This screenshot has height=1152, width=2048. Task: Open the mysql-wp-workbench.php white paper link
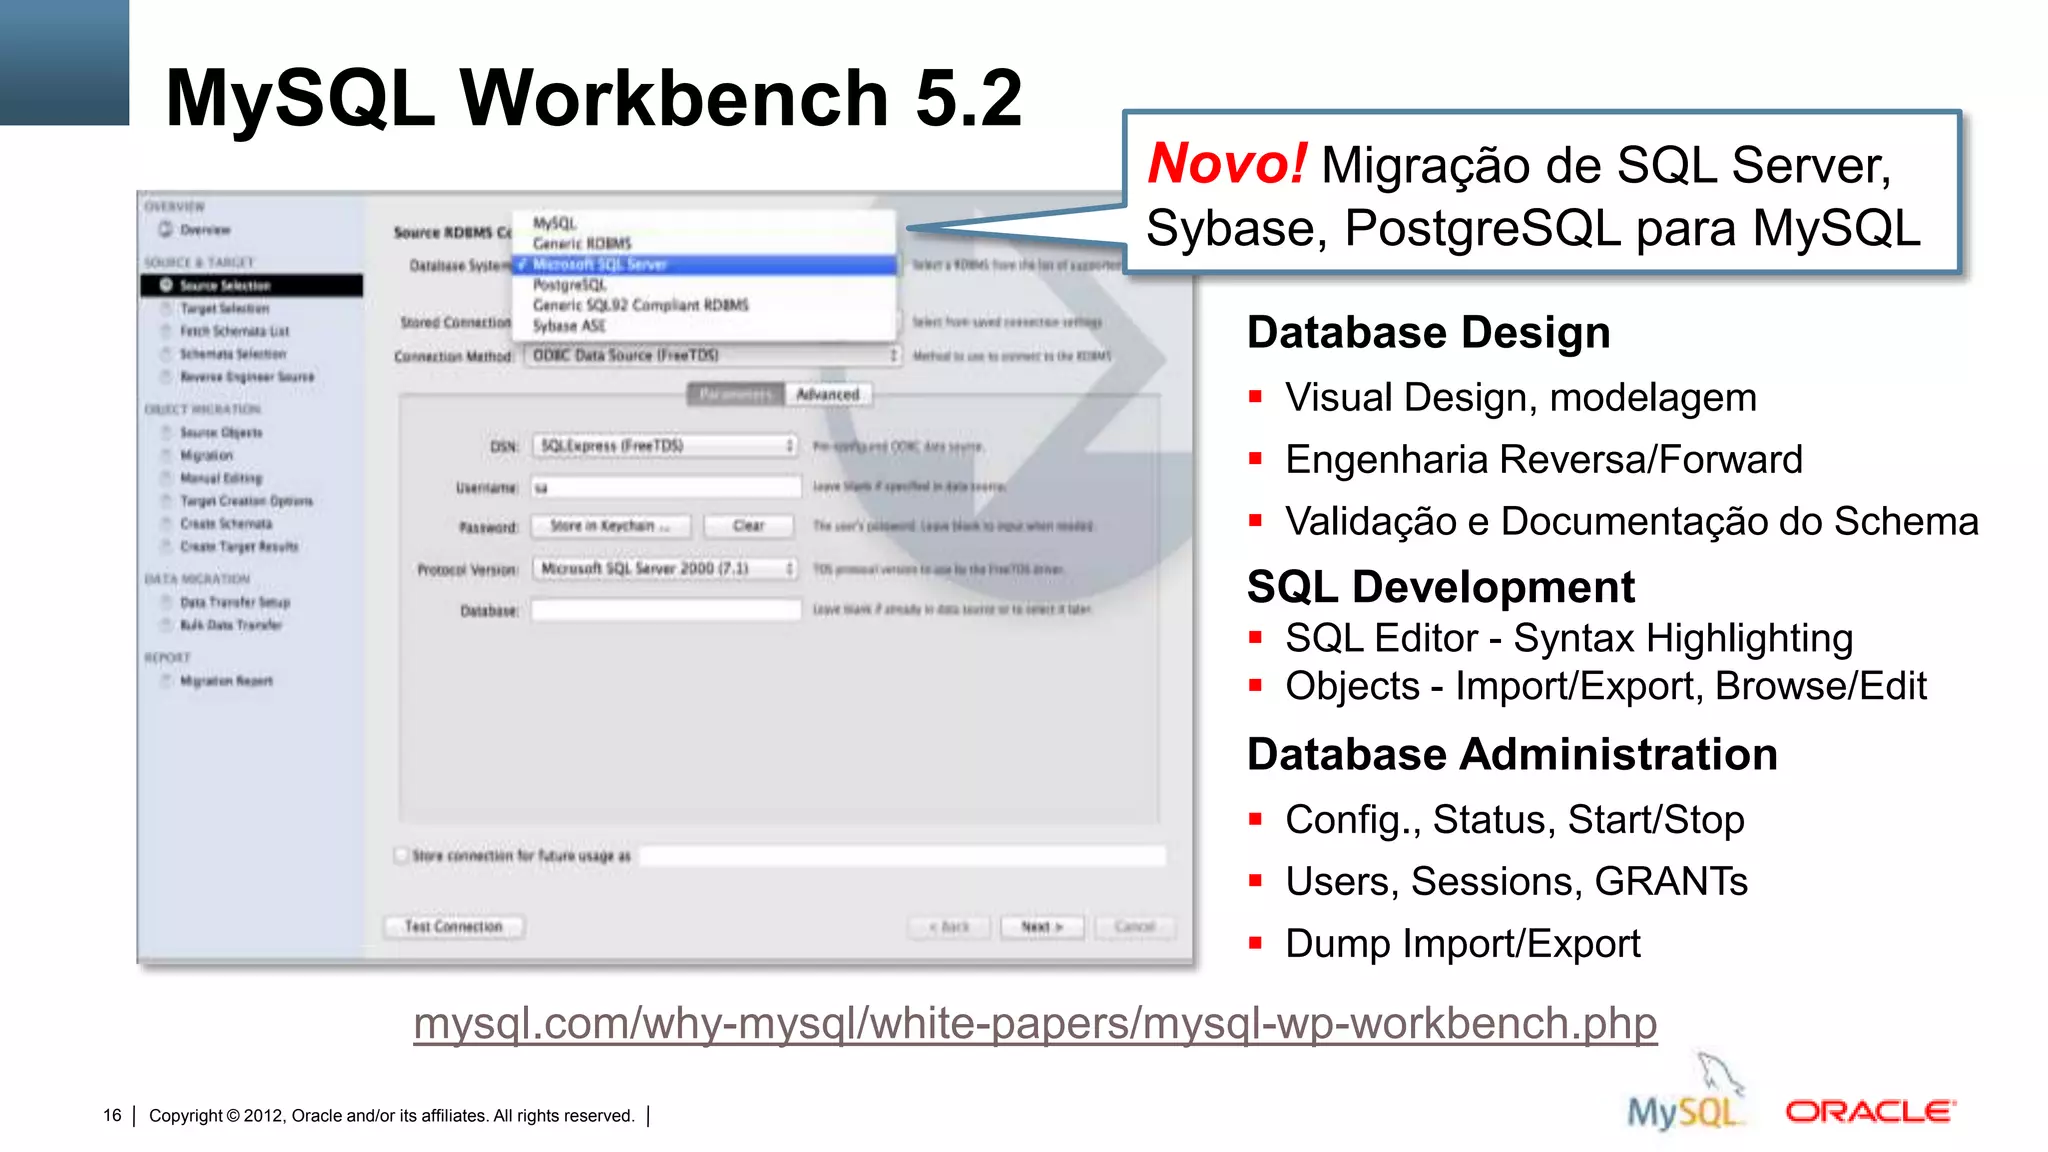click(x=1035, y=1024)
